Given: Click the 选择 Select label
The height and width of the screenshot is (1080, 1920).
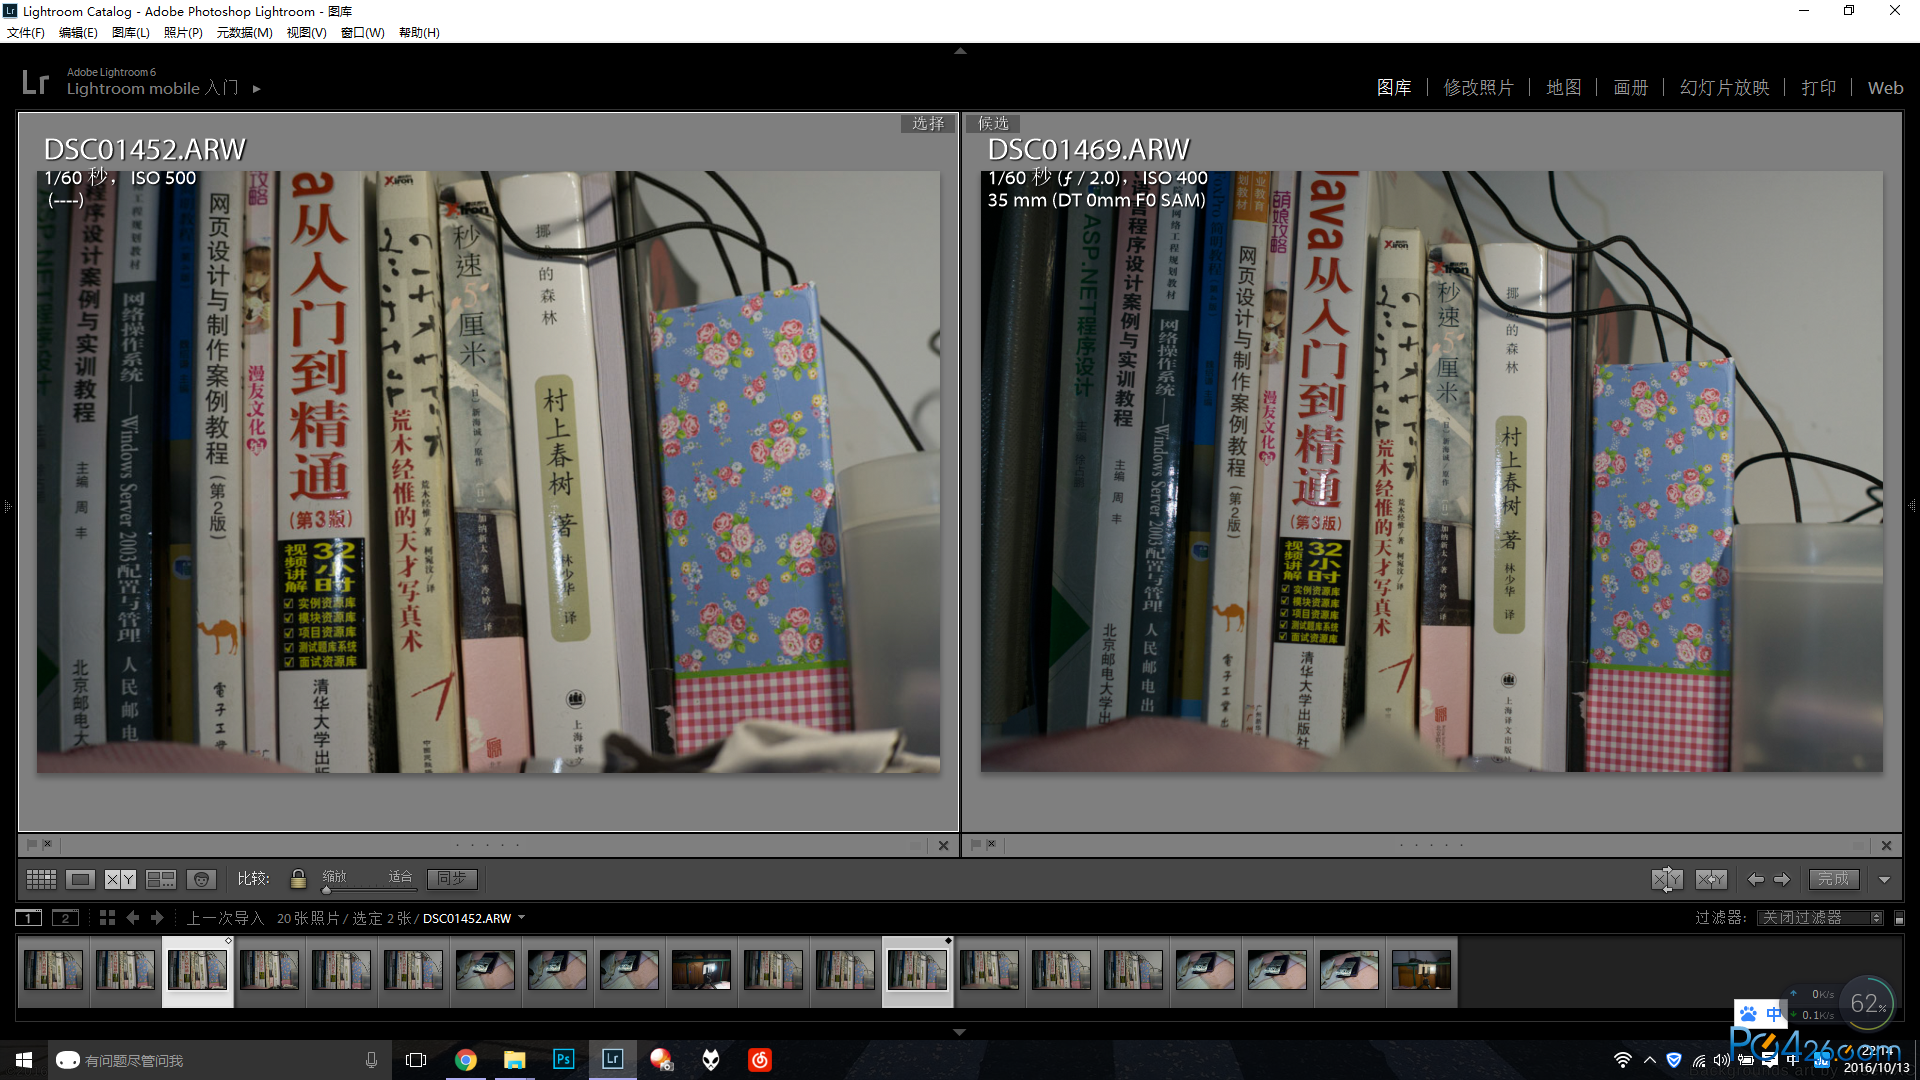Looking at the screenshot, I should [x=928, y=123].
